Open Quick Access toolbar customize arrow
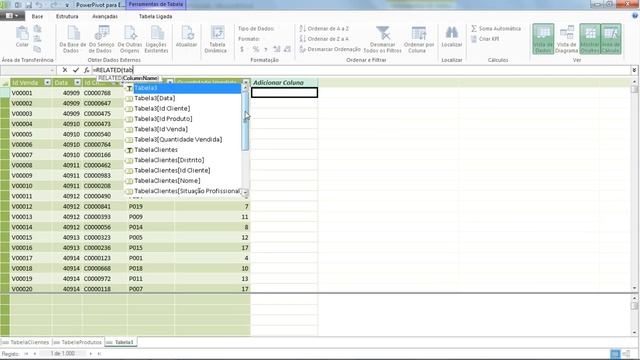Screen dimensions: 640x360 67,5
